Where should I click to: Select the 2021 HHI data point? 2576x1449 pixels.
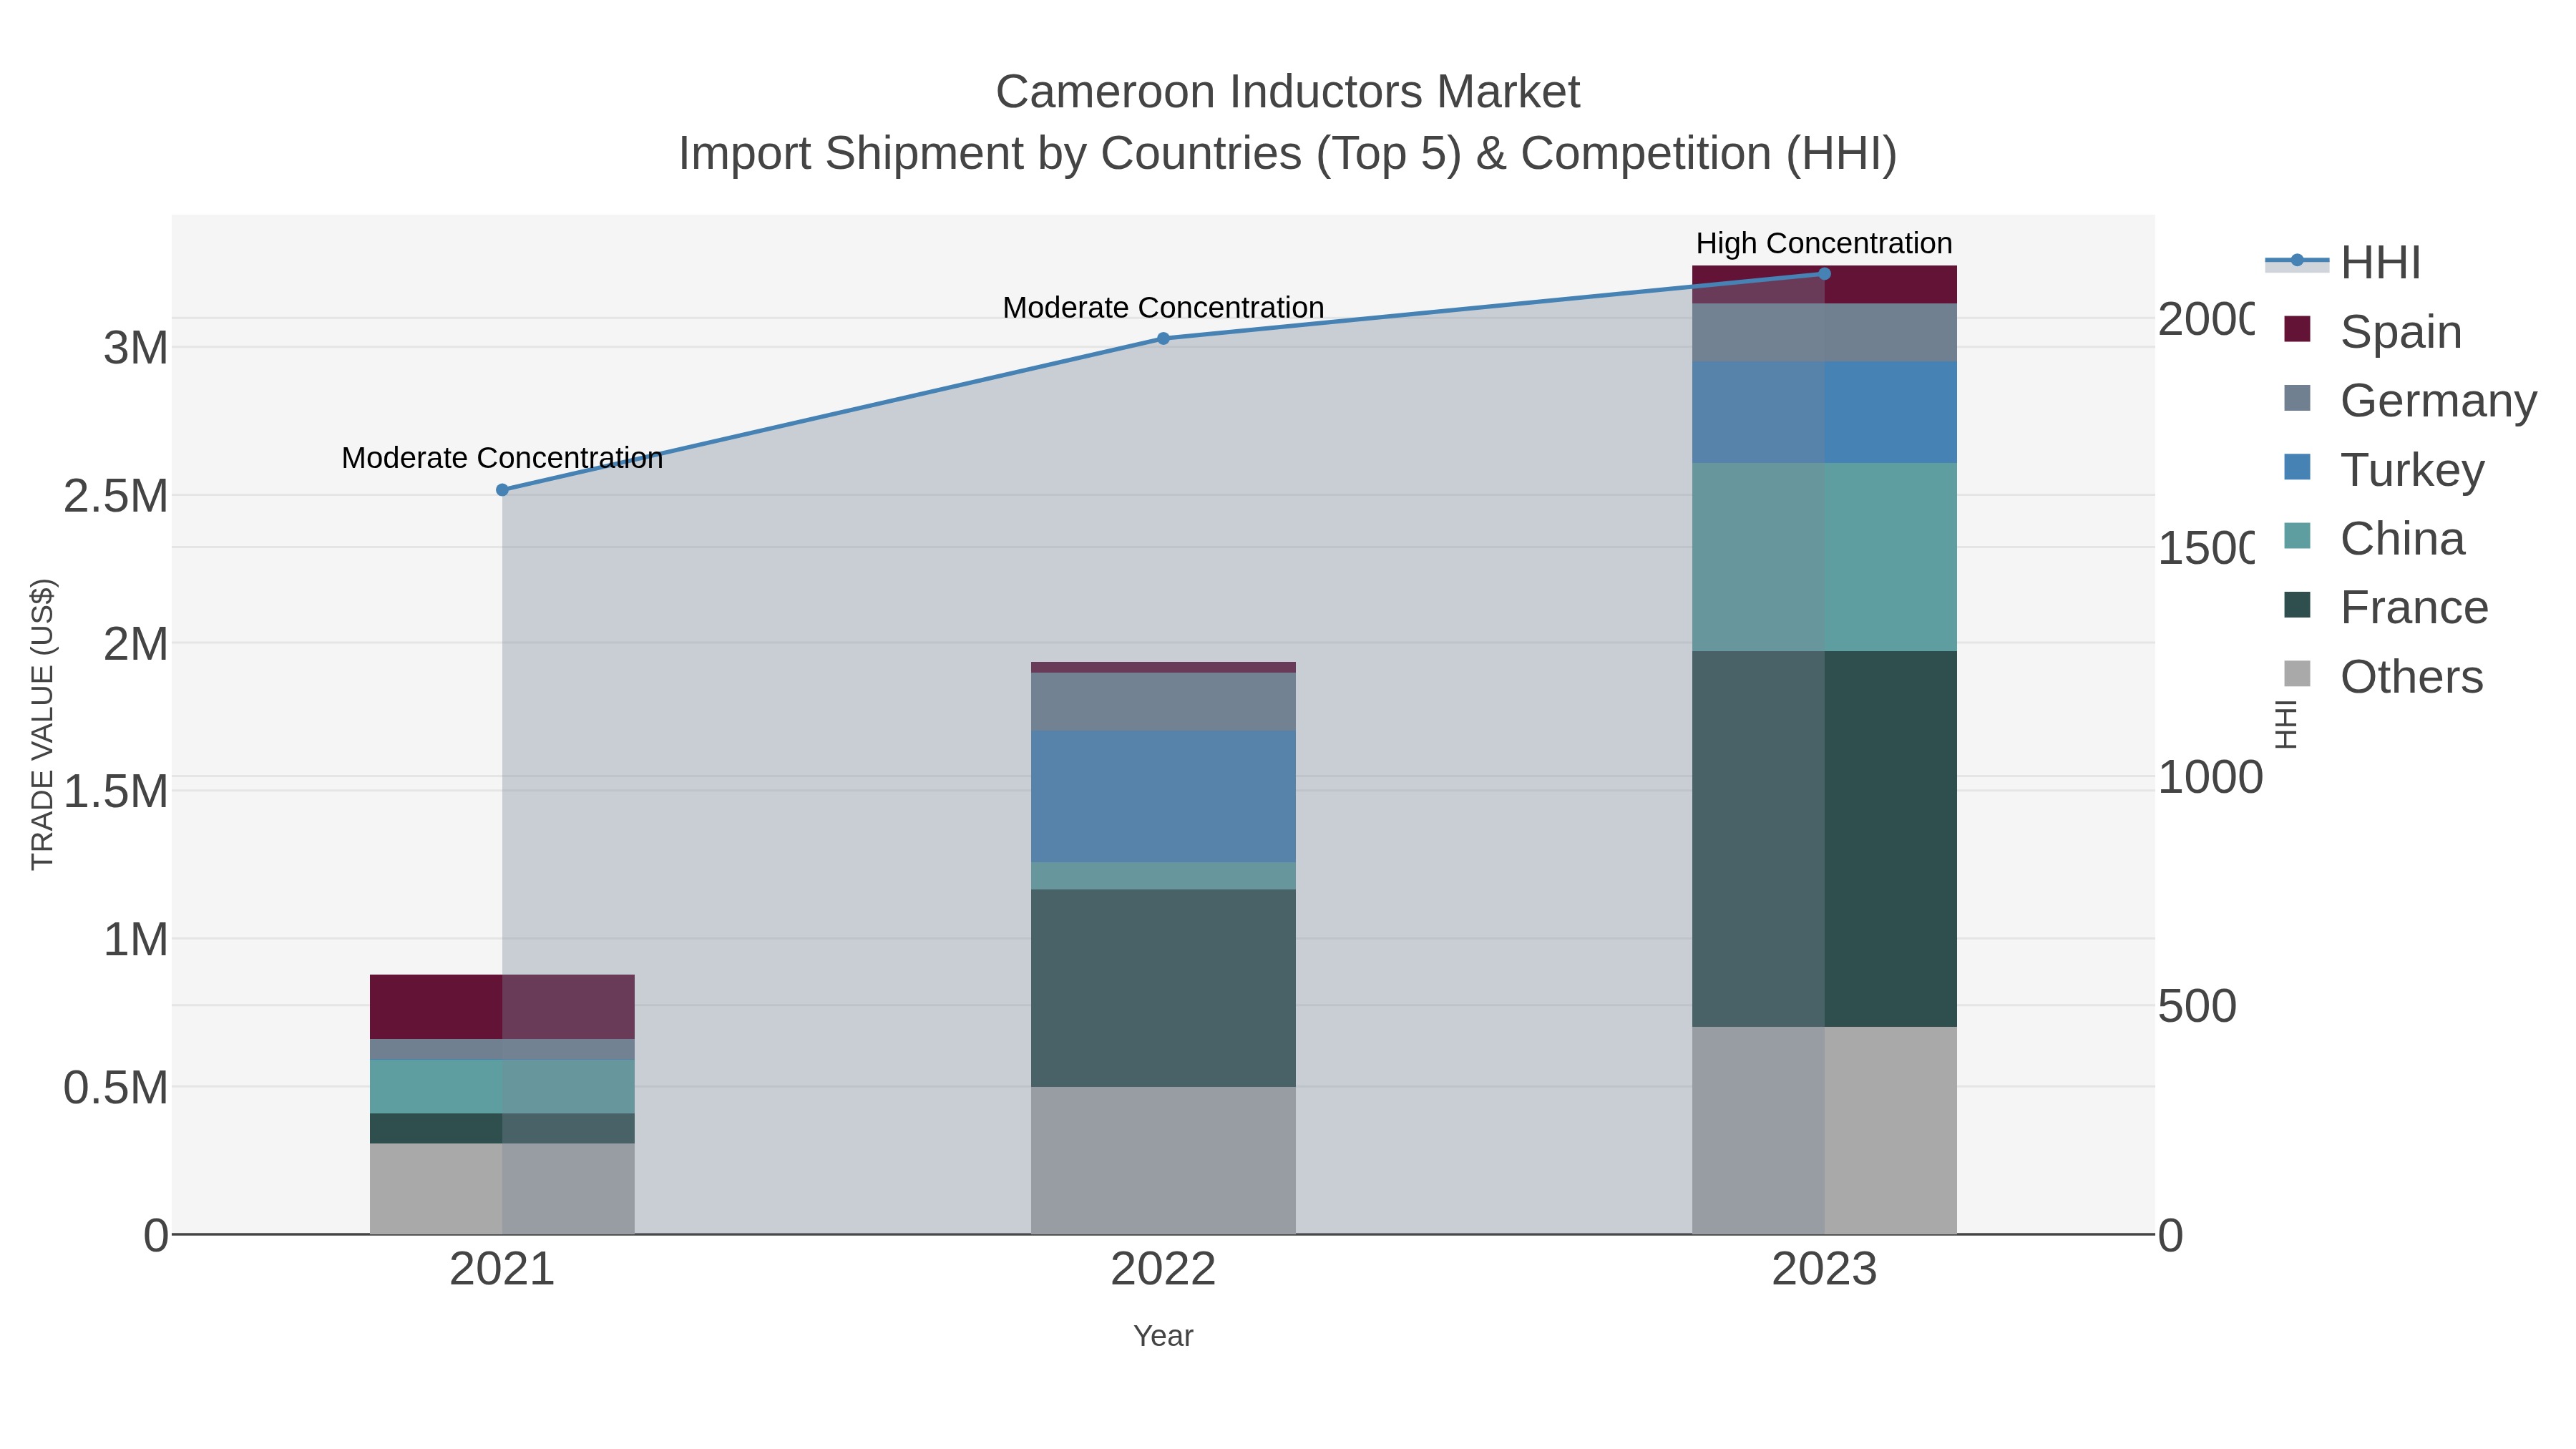[x=502, y=490]
